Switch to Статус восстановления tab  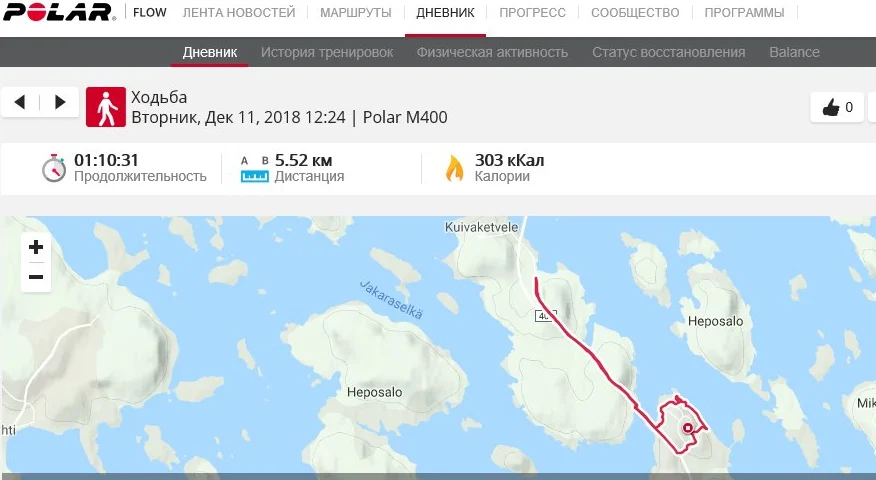[x=669, y=52]
